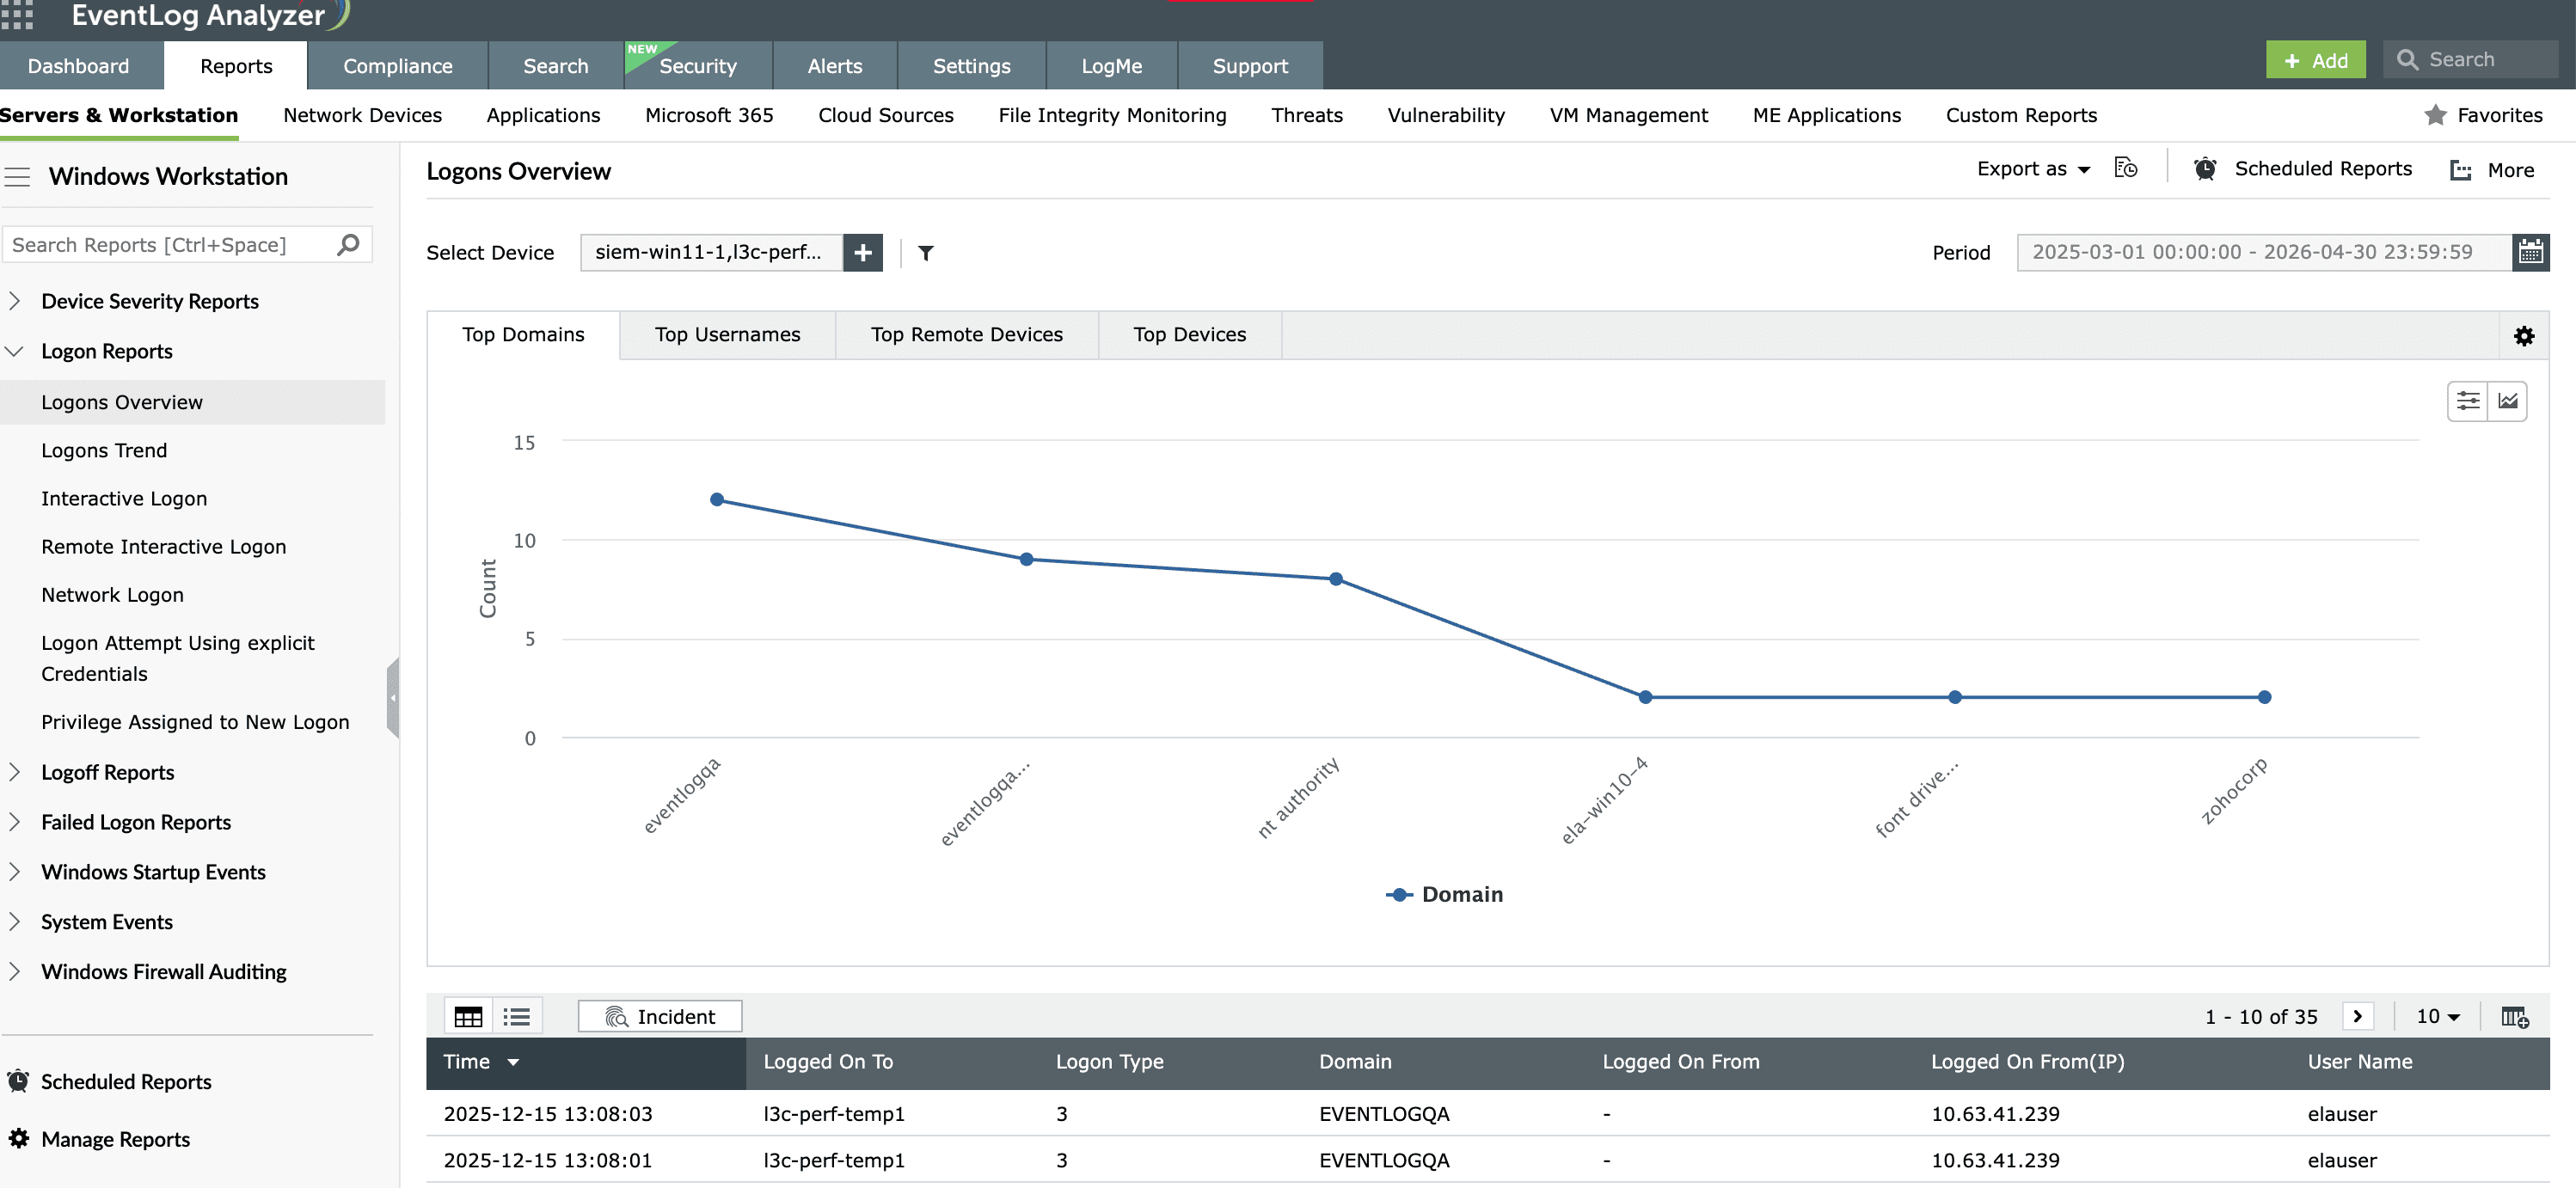Image resolution: width=2576 pixels, height=1188 pixels.
Task: Open File Integrity Monitoring reports
Action: pos(1112,115)
